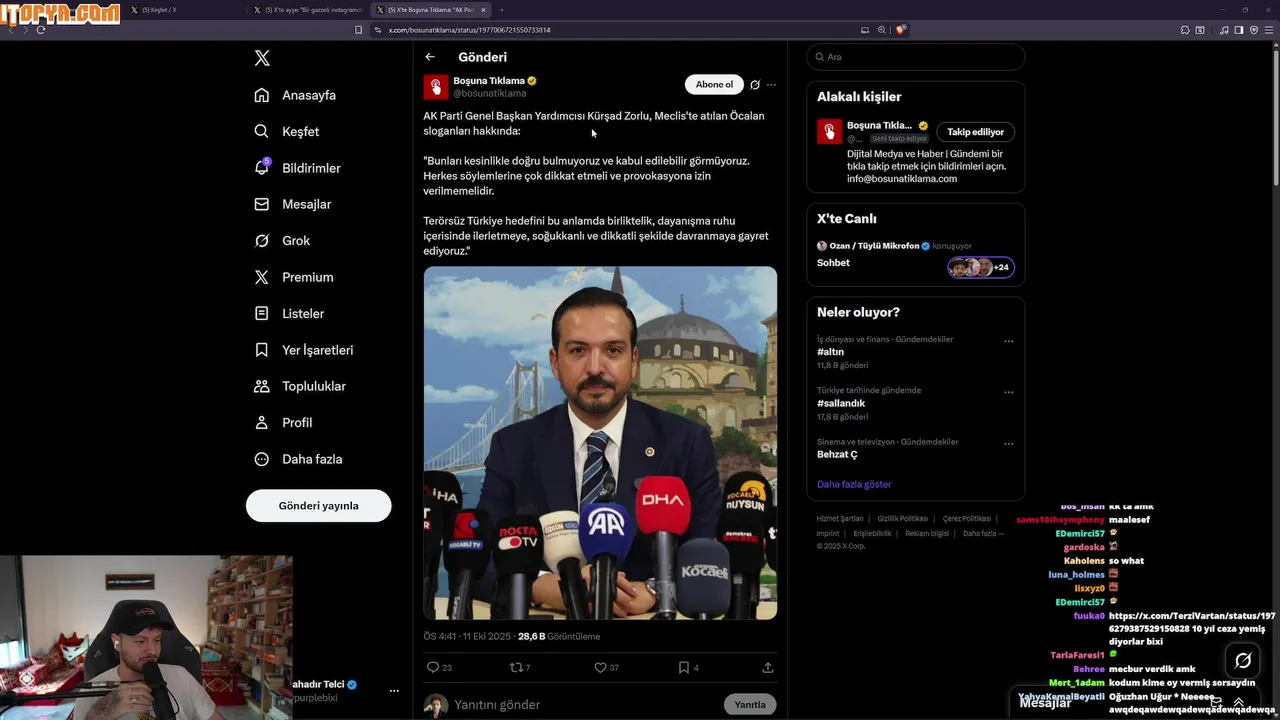Open the Behzat Ç trend
1280x720 pixels.
(x=837, y=454)
